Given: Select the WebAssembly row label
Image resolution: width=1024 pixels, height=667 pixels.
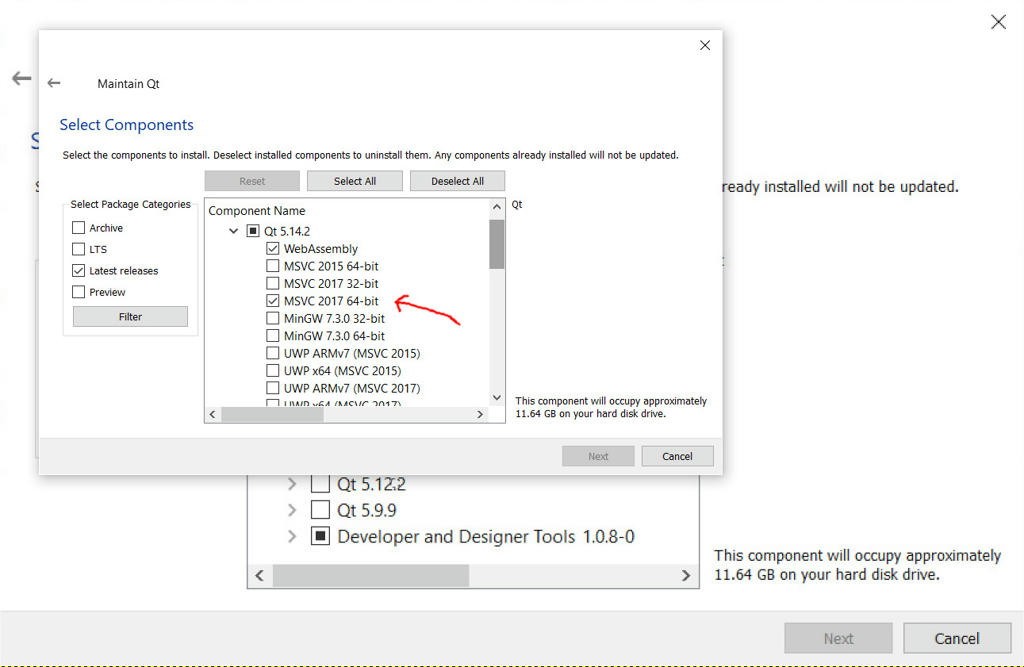Looking at the screenshot, I should point(321,248).
